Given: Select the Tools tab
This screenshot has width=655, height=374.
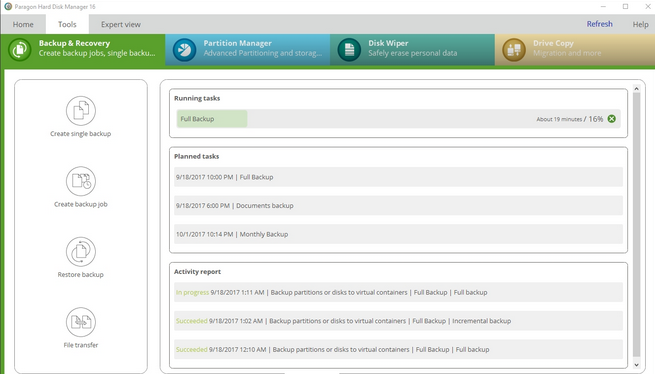Looking at the screenshot, I should coord(67,24).
